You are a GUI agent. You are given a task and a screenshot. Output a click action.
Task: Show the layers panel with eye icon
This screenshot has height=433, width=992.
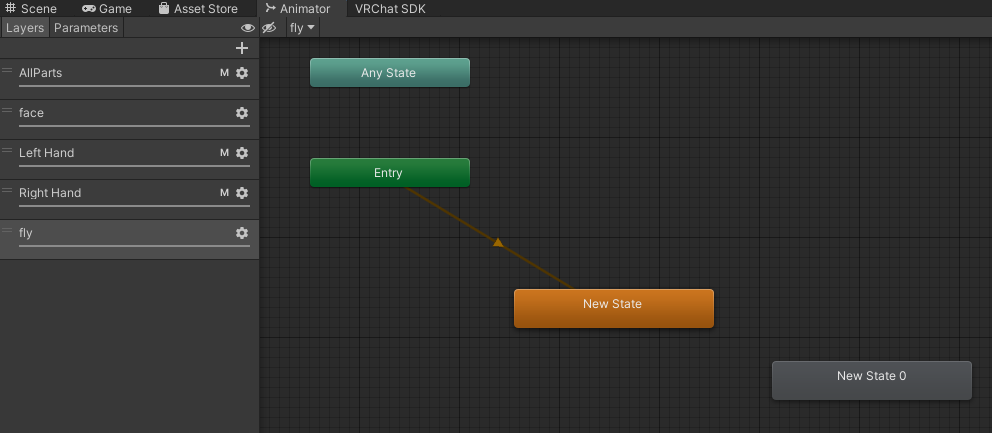[x=248, y=28]
